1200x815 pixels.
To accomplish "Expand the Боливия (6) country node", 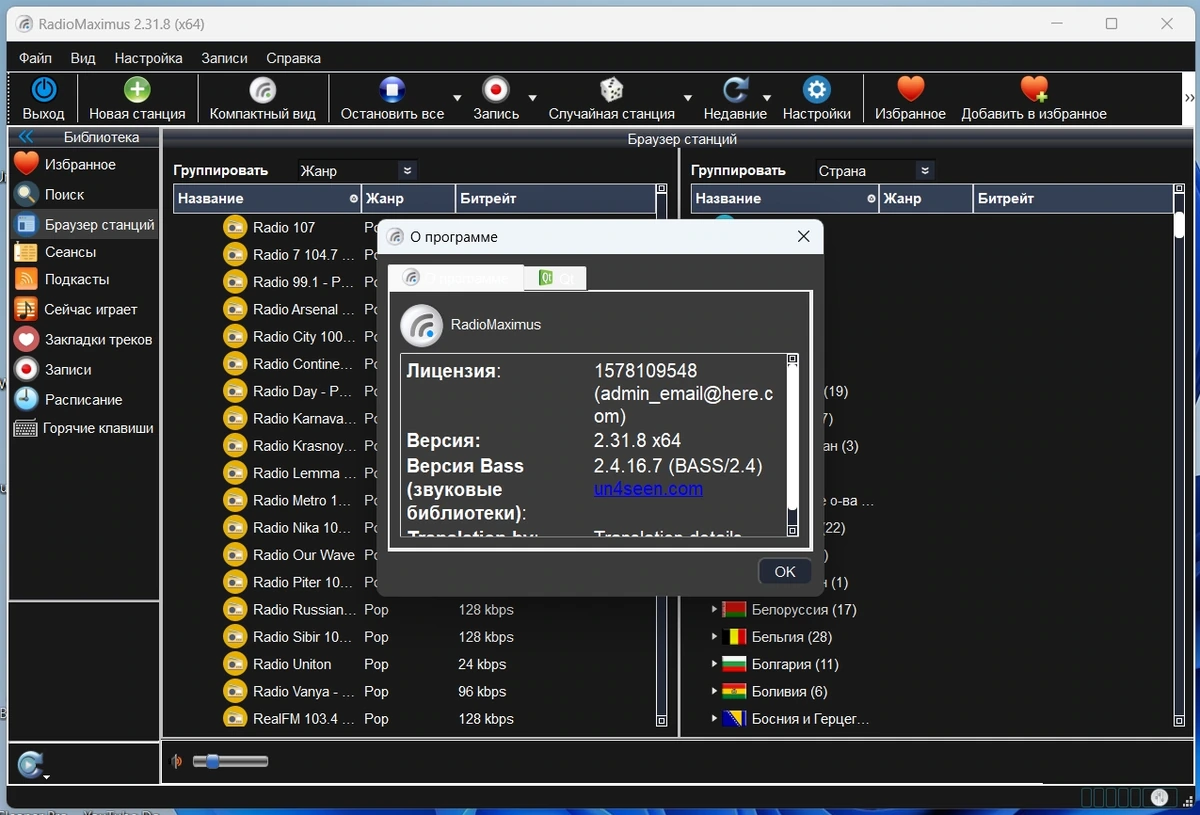I will click(x=714, y=691).
